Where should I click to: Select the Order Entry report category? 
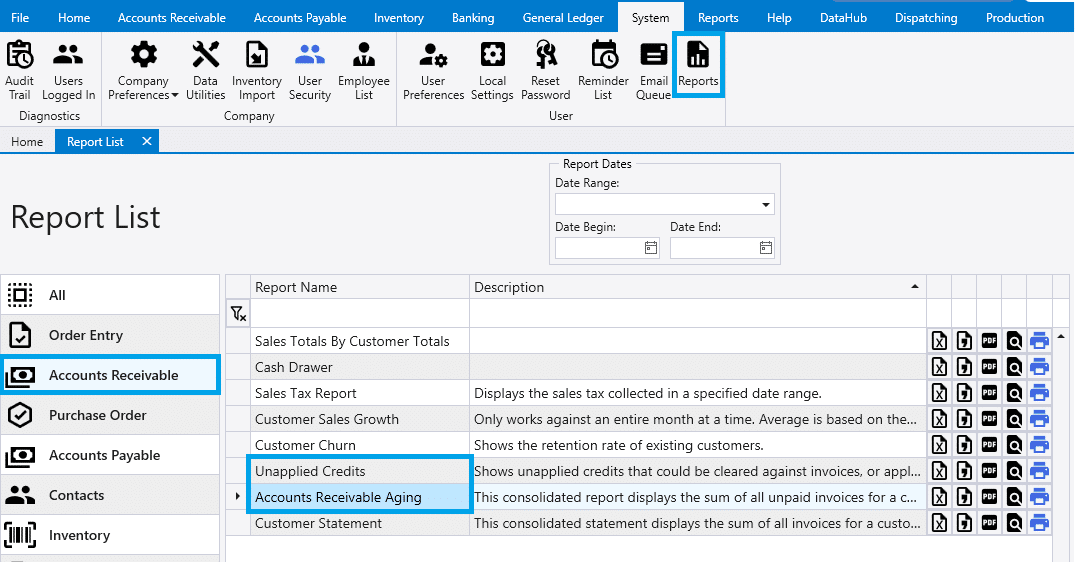(110, 335)
